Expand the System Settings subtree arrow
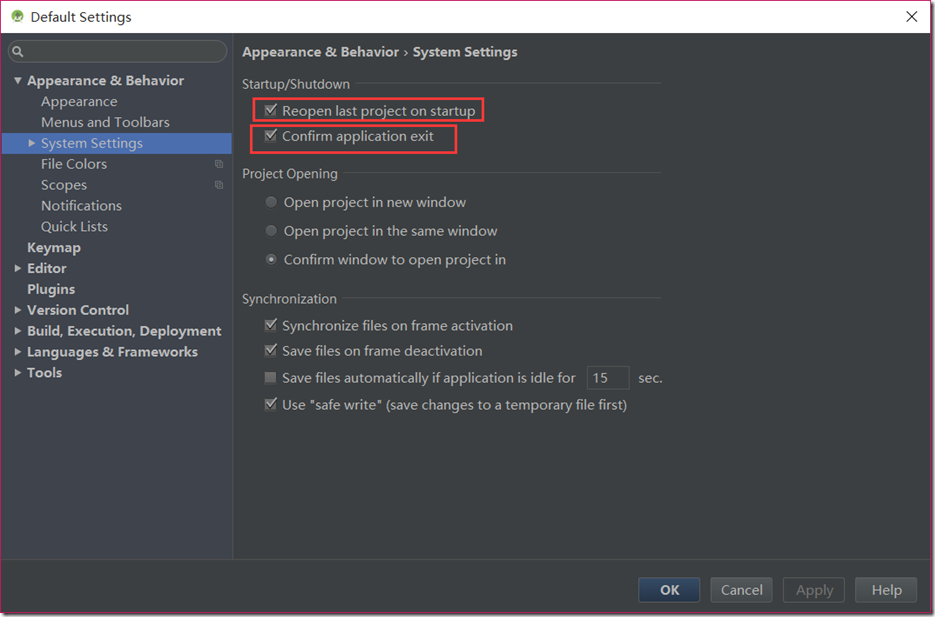The height and width of the screenshot is (617, 935). point(32,143)
